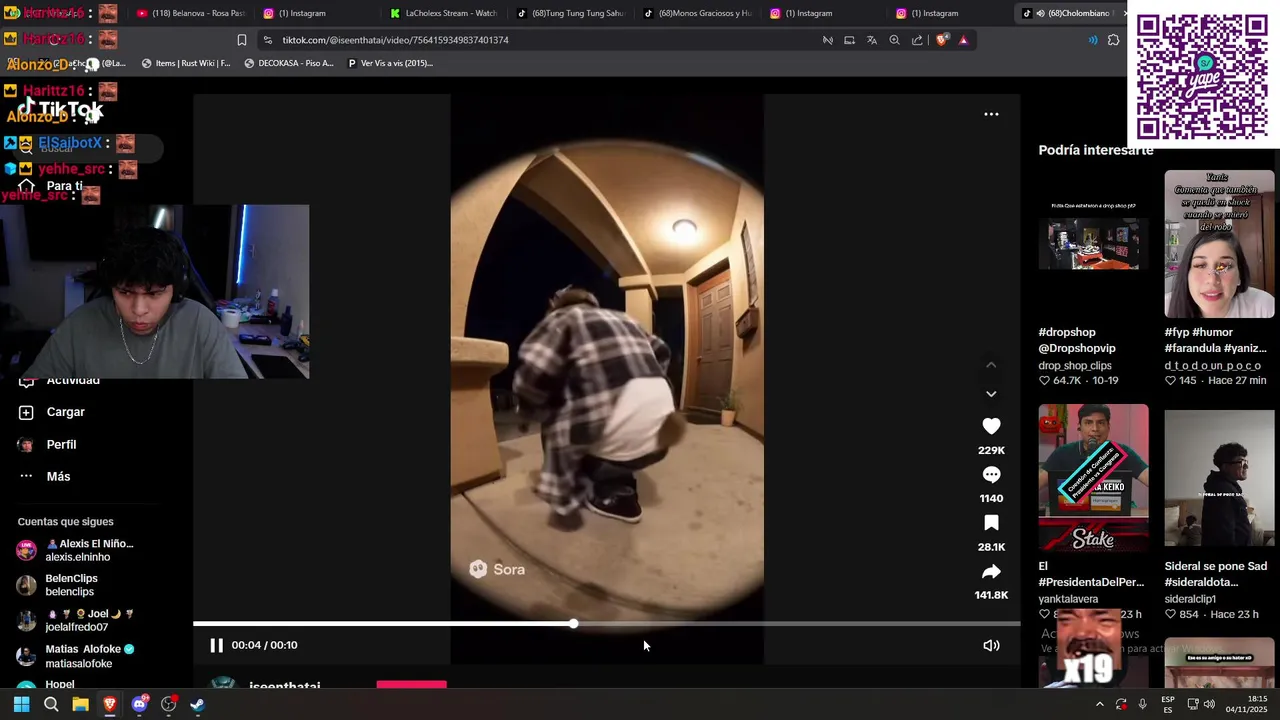The image size is (1280, 720).
Task: Click the Brave browser taskbar icon
Action: (110, 705)
